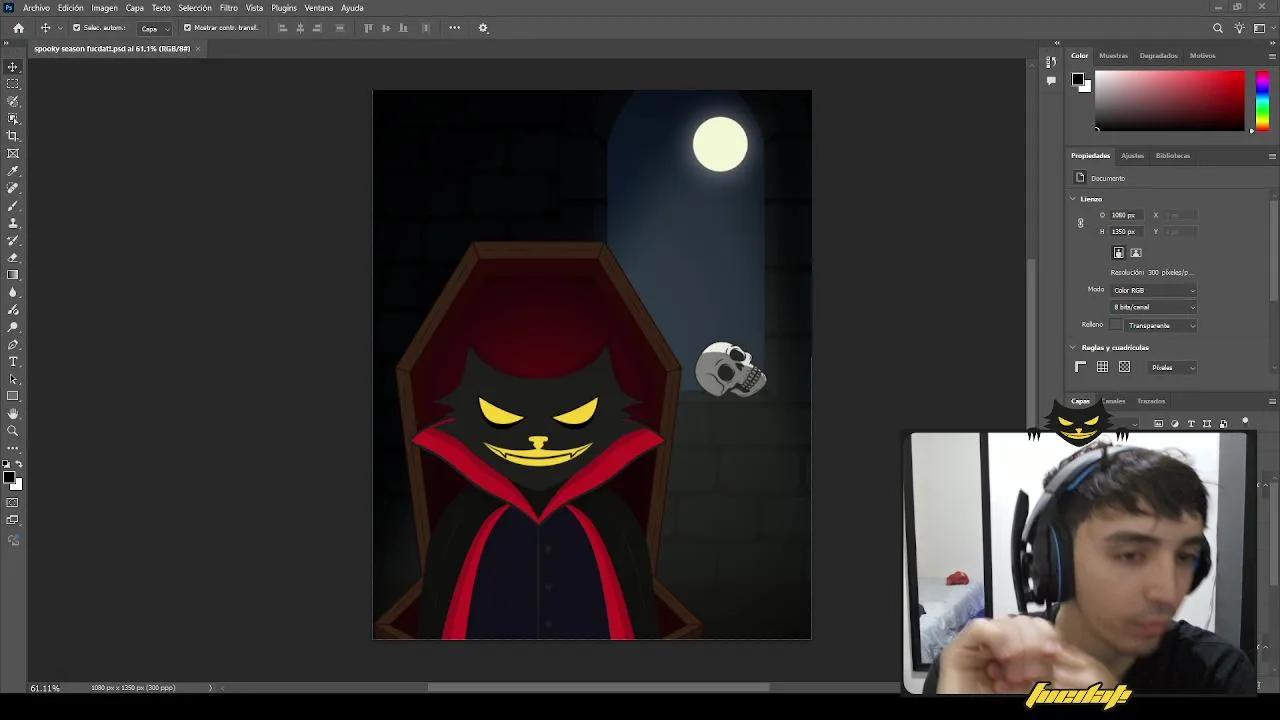Image resolution: width=1280 pixels, height=720 pixels.
Task: Select the Spot Healing Brush tool
Action: 13,188
